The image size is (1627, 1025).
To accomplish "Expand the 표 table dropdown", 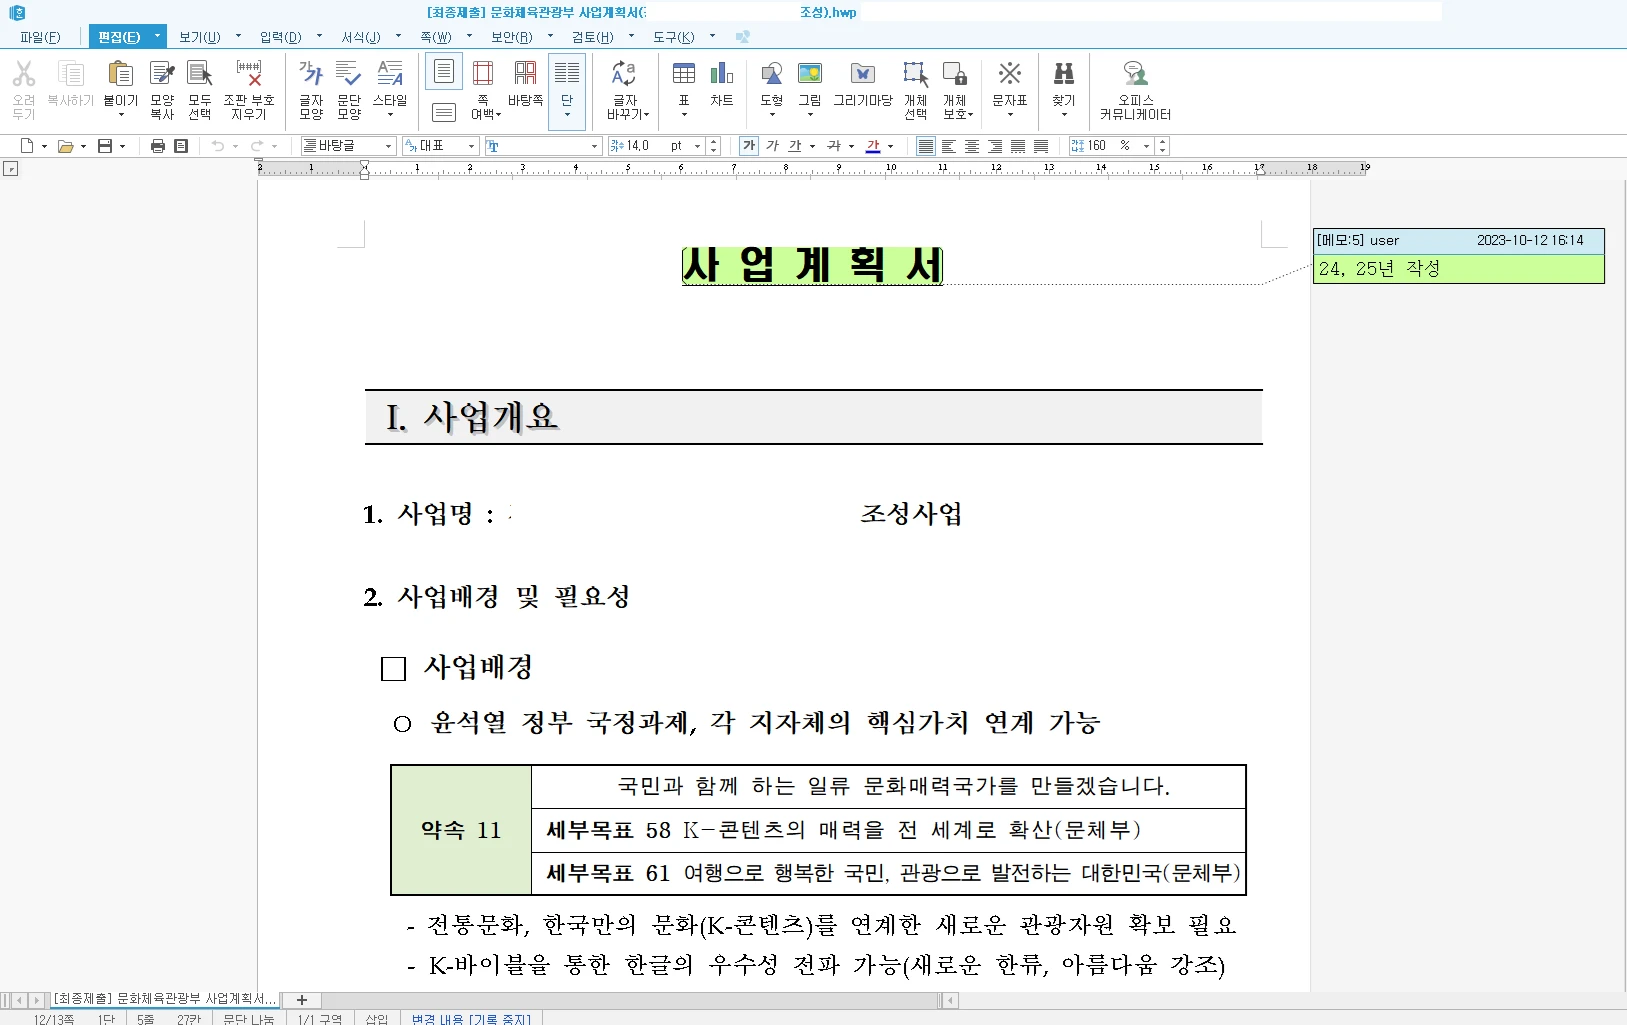I will [684, 115].
